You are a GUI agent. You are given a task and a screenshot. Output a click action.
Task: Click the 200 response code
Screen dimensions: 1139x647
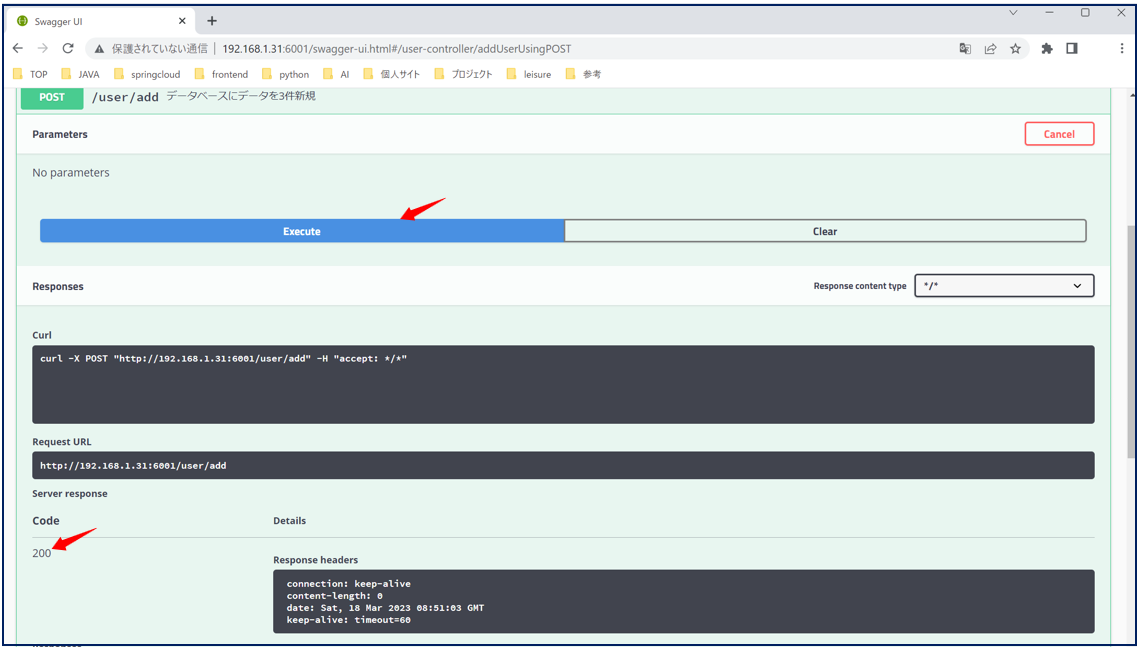[41, 553]
